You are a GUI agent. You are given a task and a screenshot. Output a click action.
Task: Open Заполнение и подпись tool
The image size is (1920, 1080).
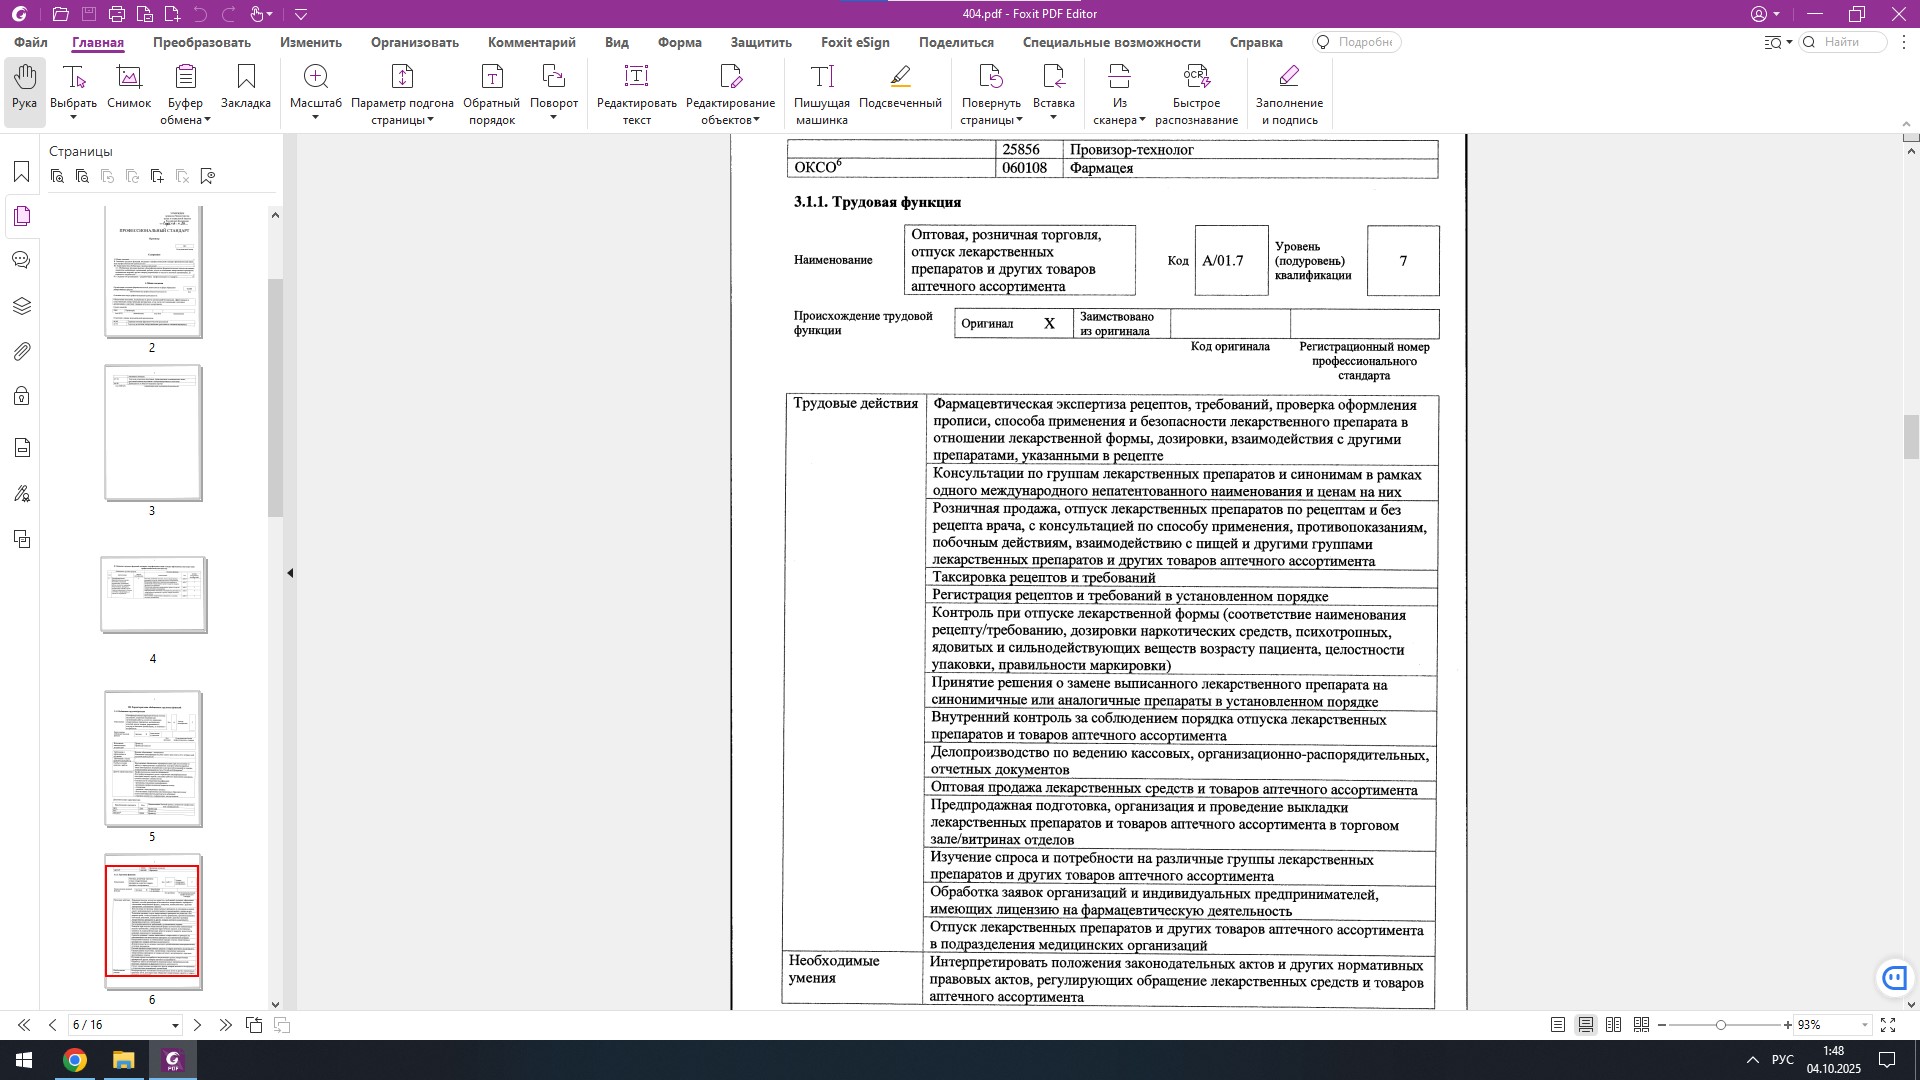tap(1290, 93)
